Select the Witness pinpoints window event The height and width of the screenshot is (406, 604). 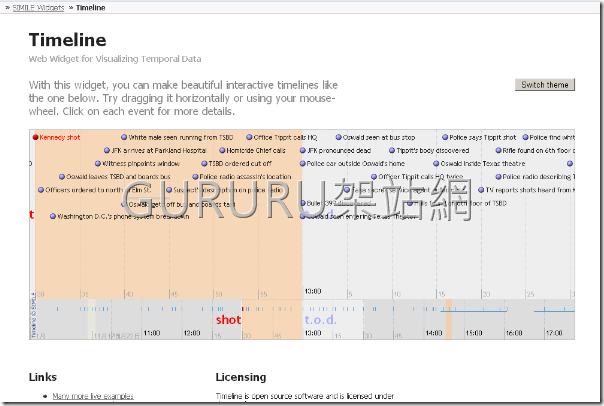[137, 164]
